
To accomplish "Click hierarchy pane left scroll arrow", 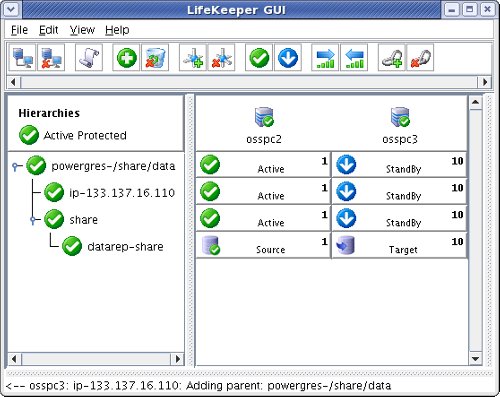I will [14, 359].
